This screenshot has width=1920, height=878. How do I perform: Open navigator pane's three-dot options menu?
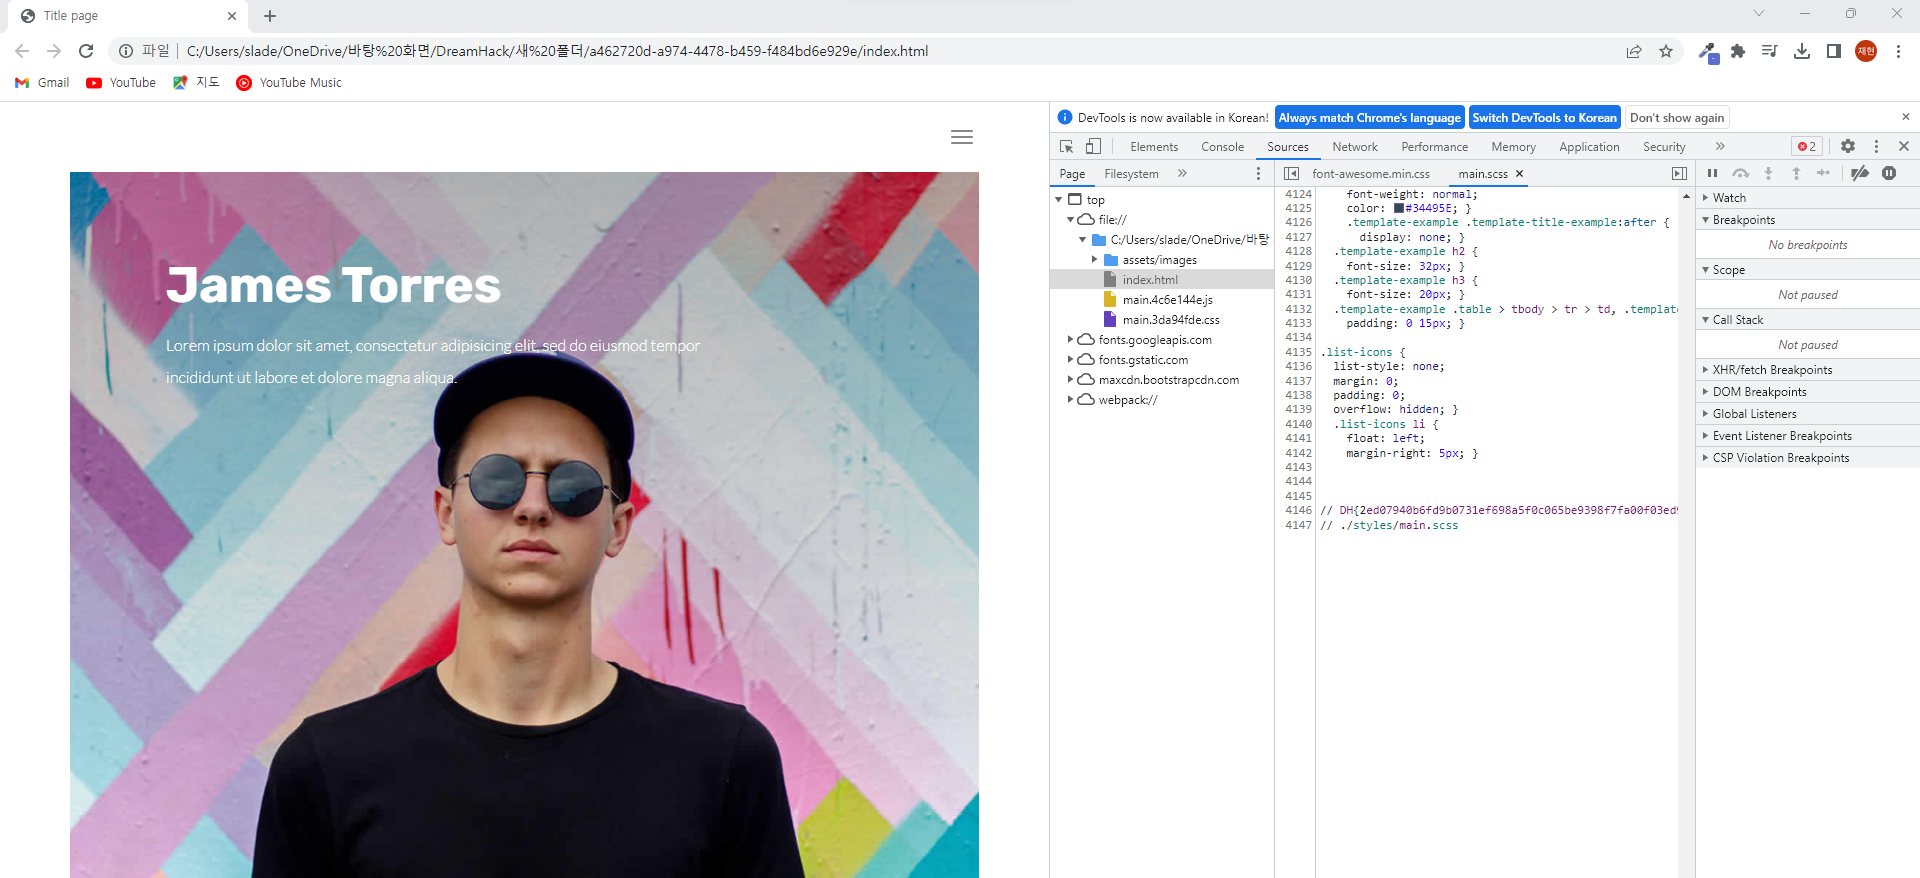[x=1258, y=173]
